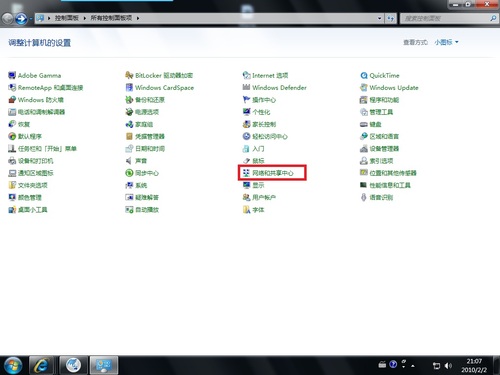Viewport: 500px width, 375px height.
Task: Open QuickTime settings
Action: [x=380, y=75]
